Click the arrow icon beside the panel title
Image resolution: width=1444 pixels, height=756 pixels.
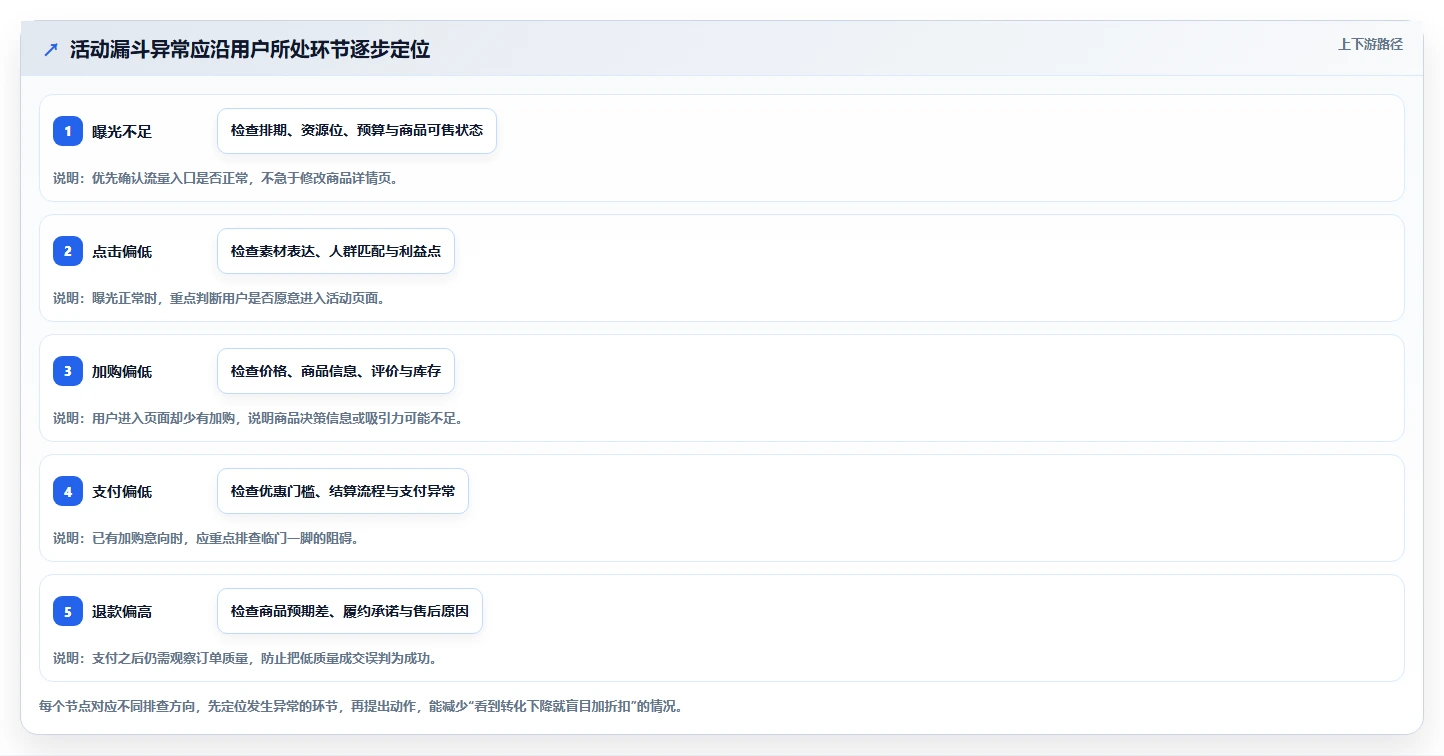(51, 49)
